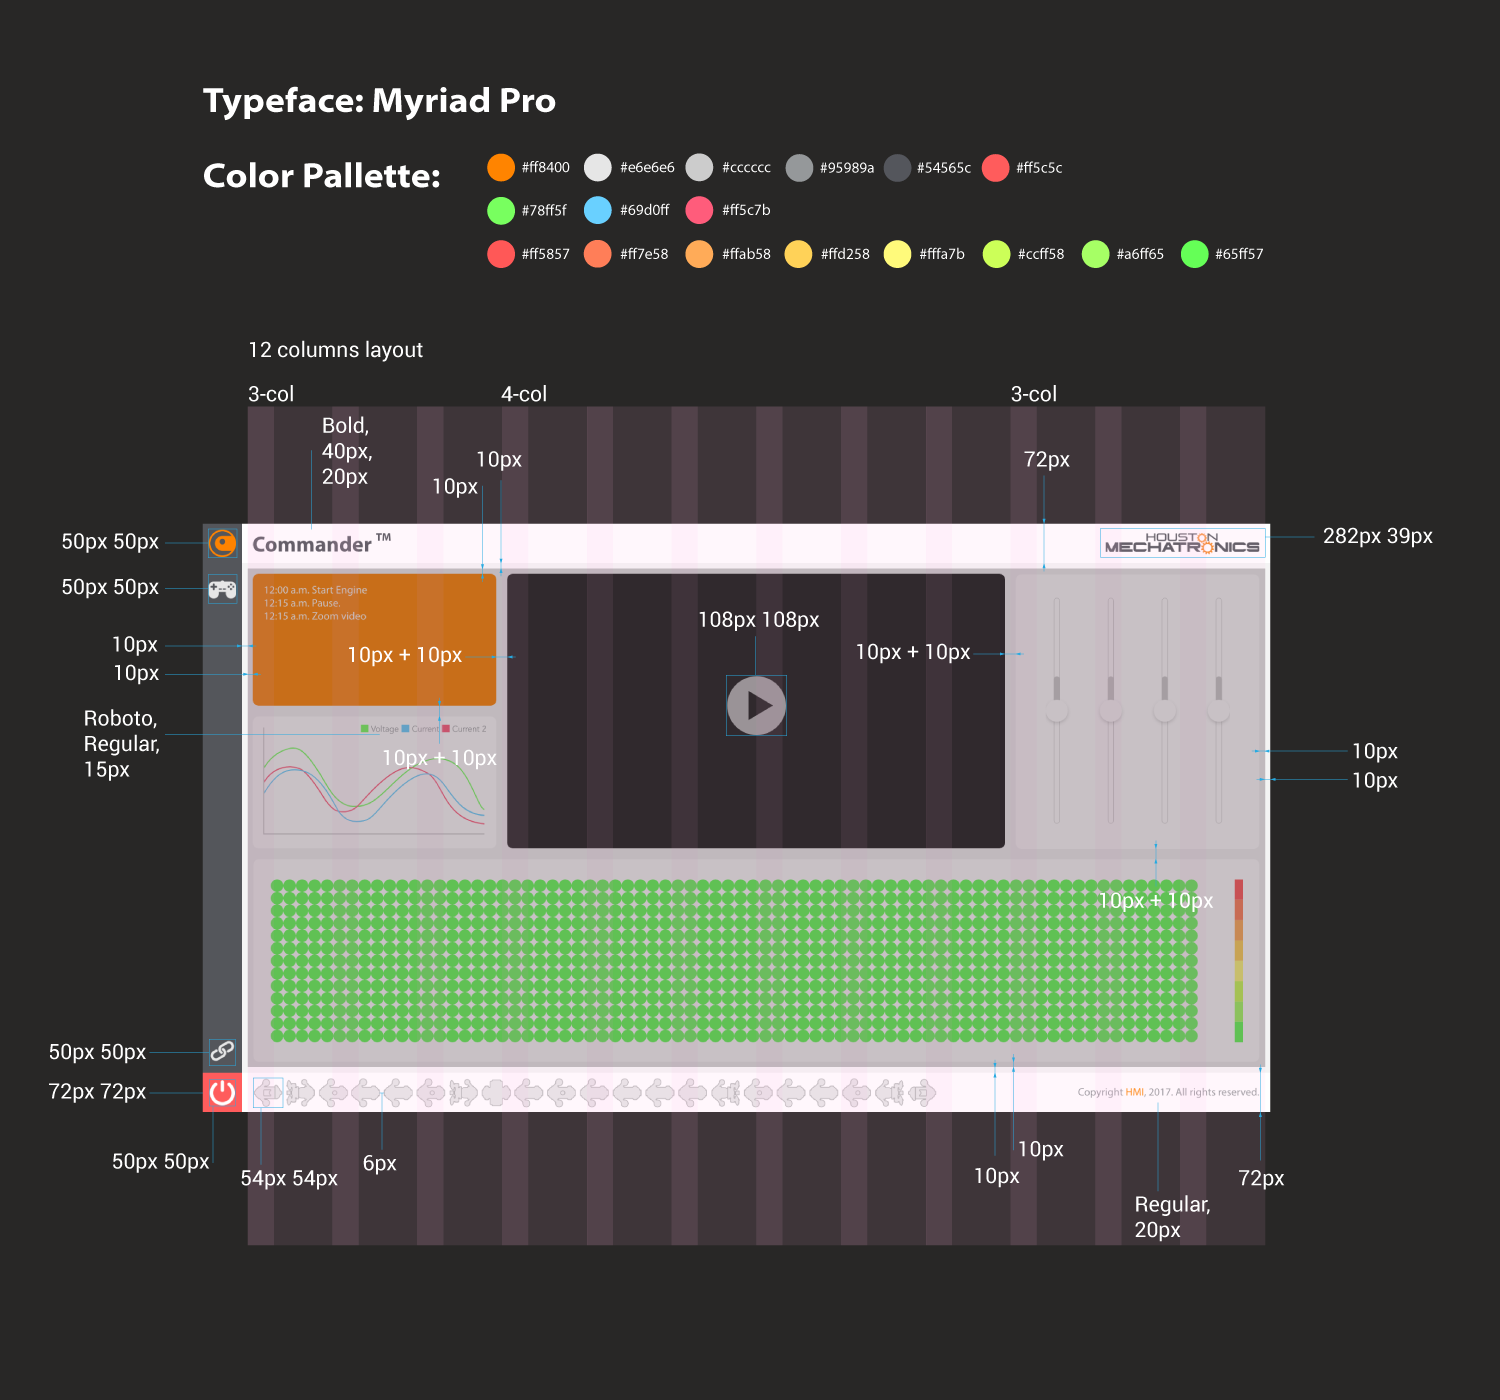The image size is (1500, 1400).
Task: Select the cross-shaped icon in bottom strip
Action: (x=497, y=1092)
